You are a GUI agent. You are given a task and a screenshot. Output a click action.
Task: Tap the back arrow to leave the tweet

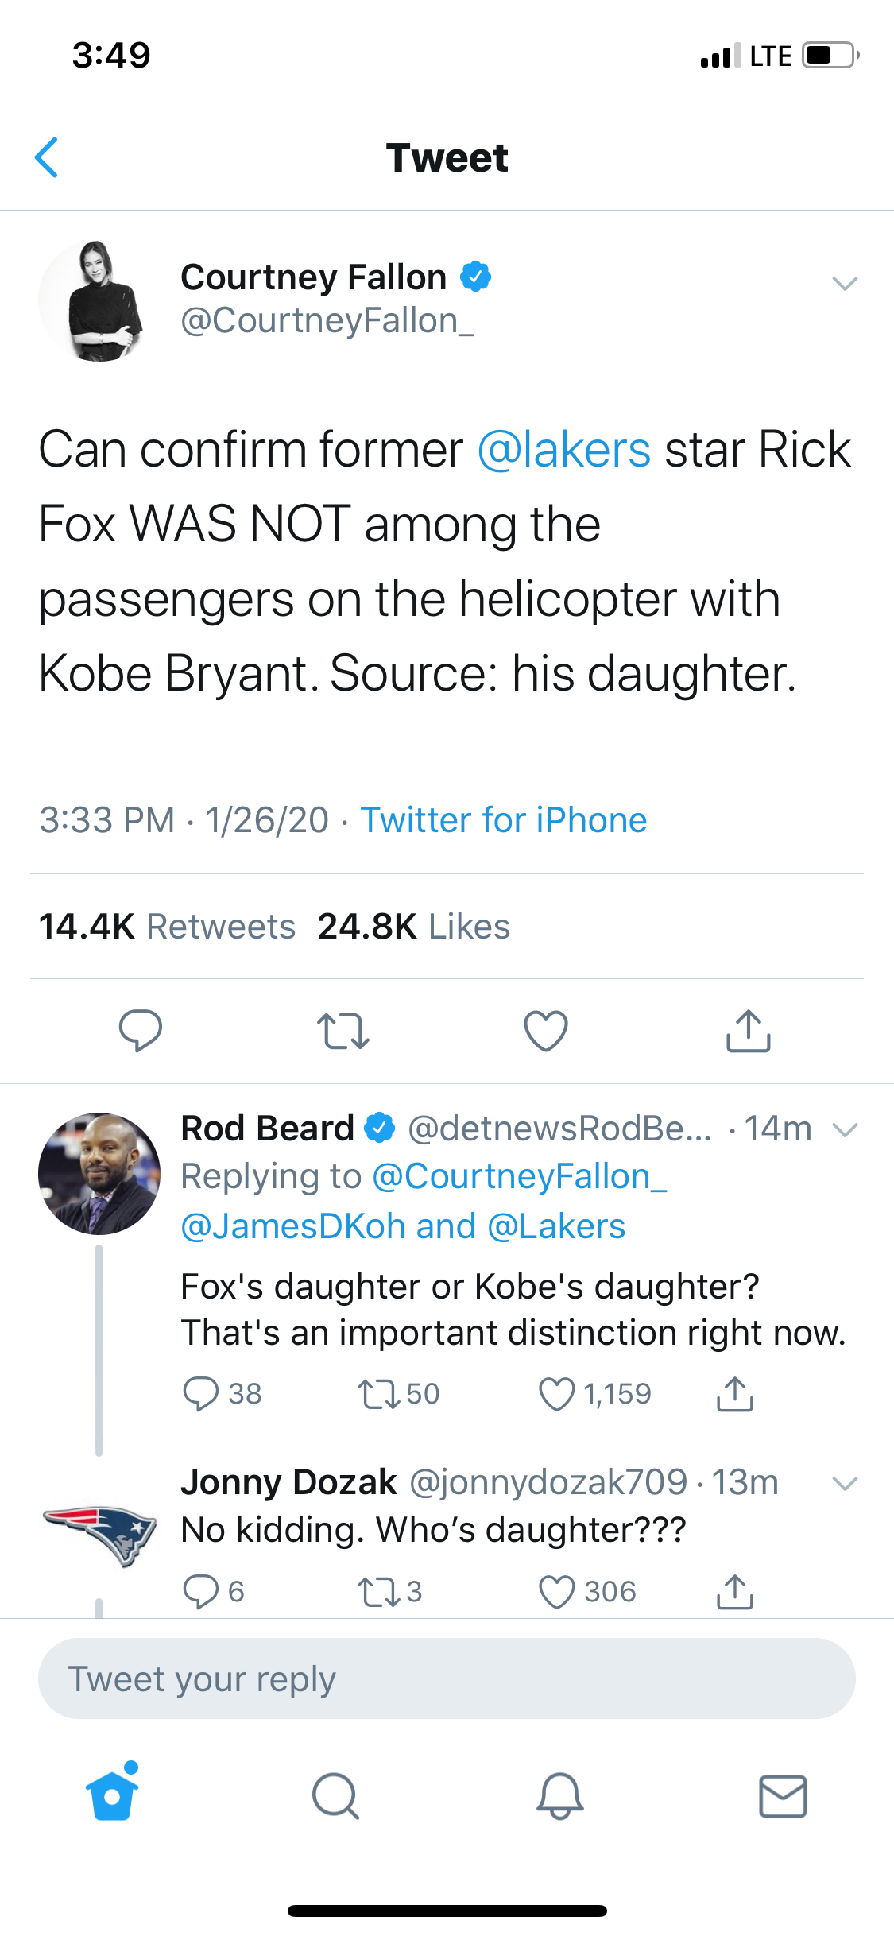(x=47, y=157)
